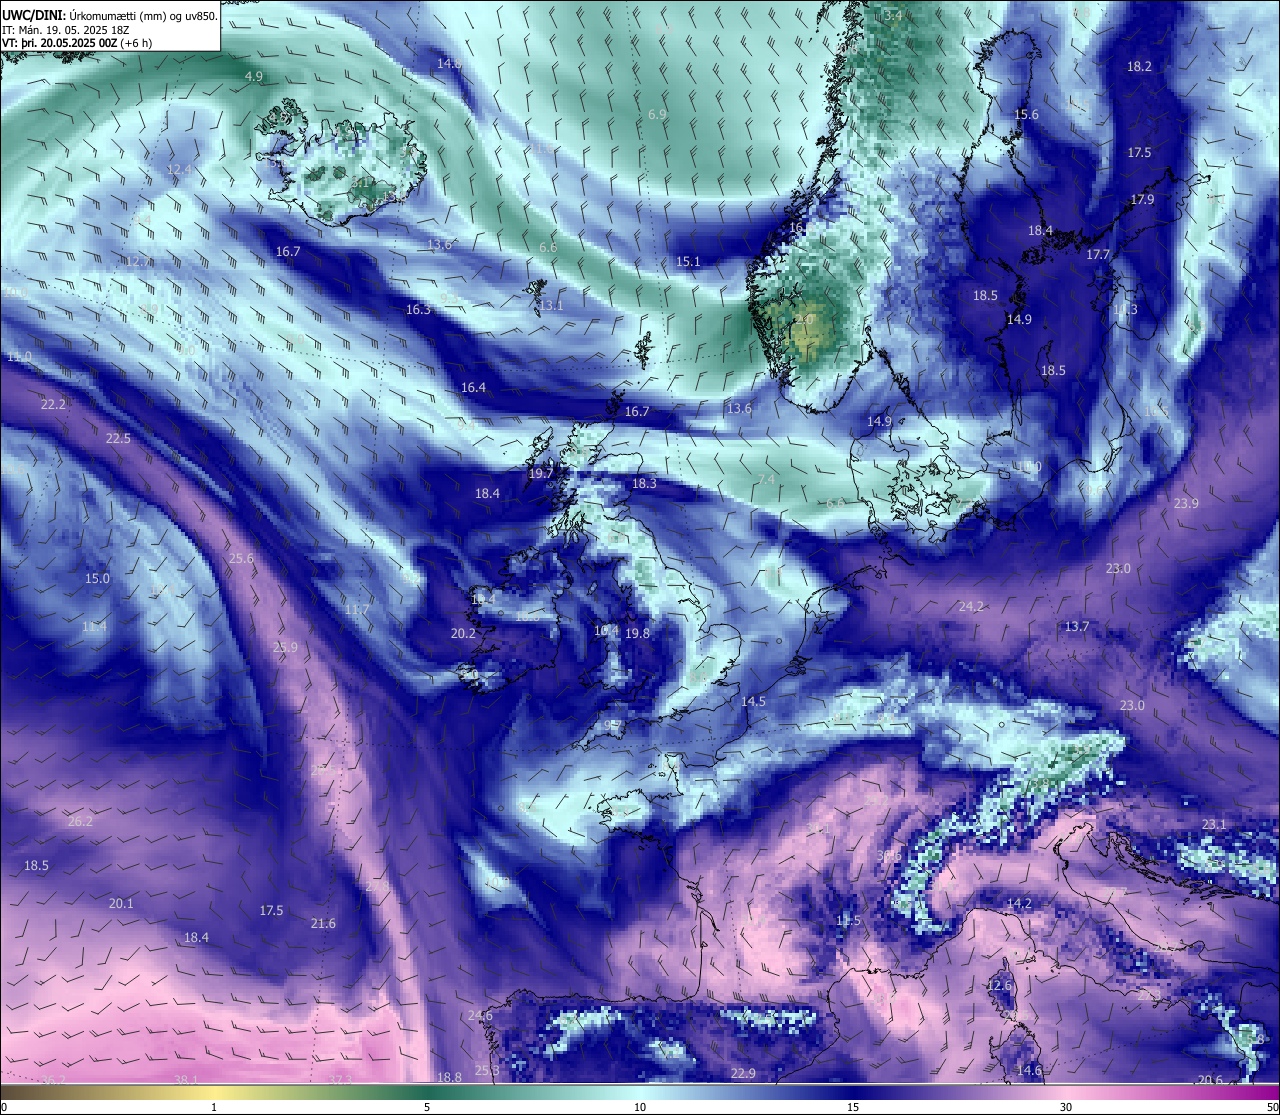Click the '19.8' value over the Irish Sea

point(637,634)
